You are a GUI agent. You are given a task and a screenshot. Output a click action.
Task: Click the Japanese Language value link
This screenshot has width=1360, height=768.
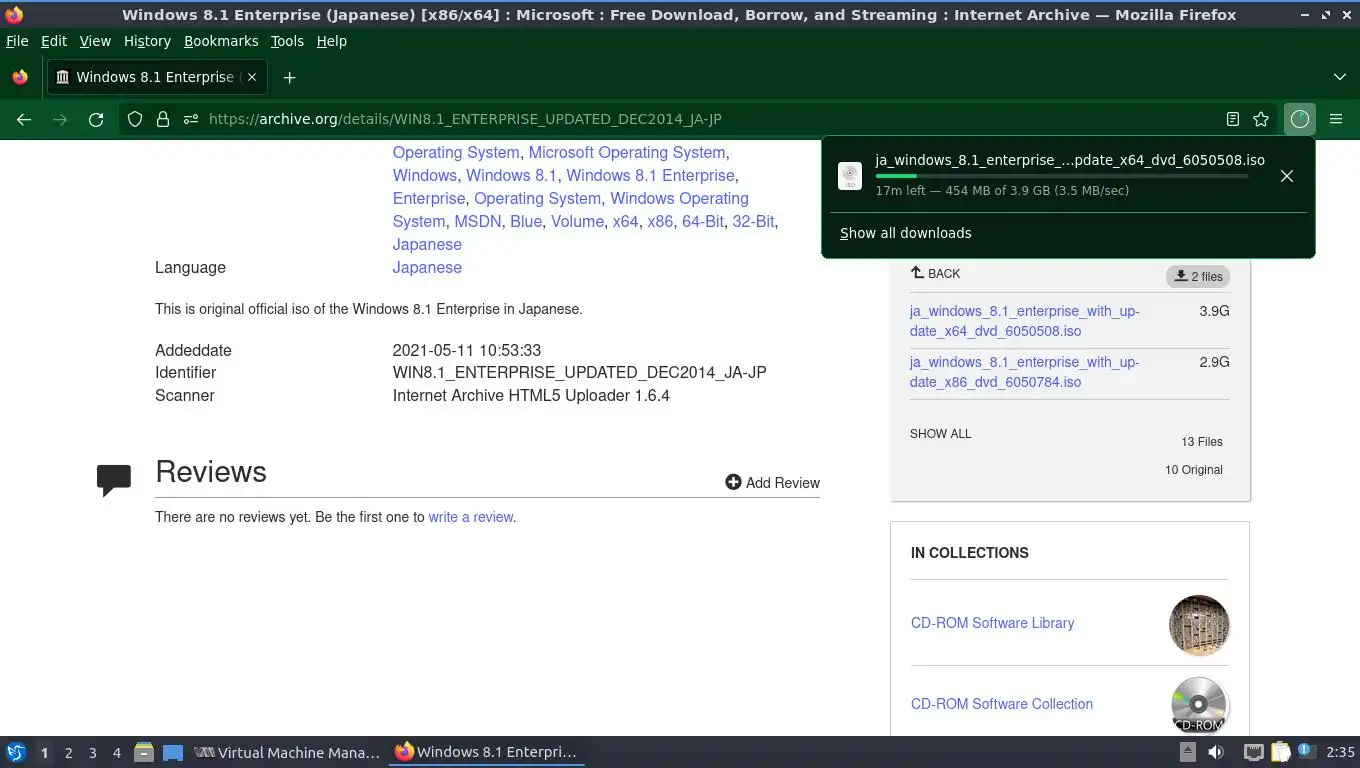tap(427, 267)
